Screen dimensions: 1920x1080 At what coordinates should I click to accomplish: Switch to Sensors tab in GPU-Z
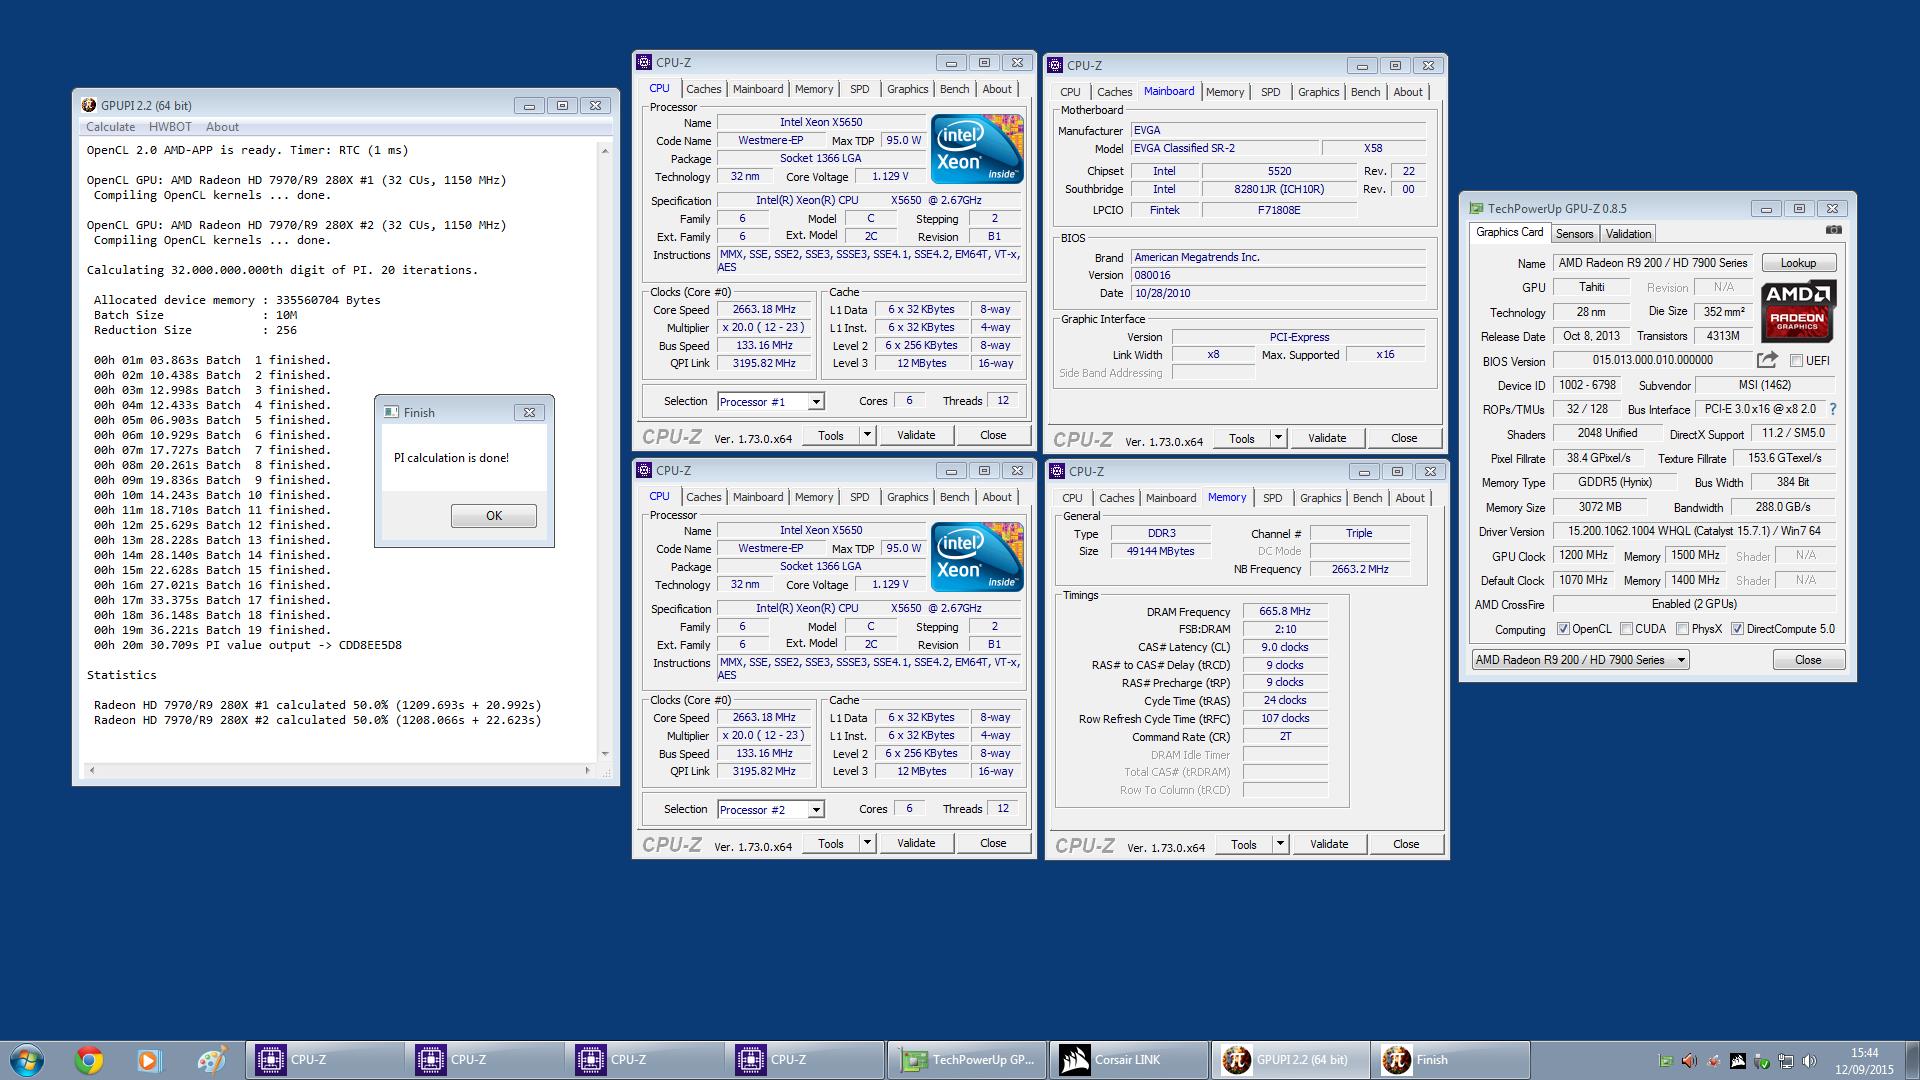[x=1574, y=234]
